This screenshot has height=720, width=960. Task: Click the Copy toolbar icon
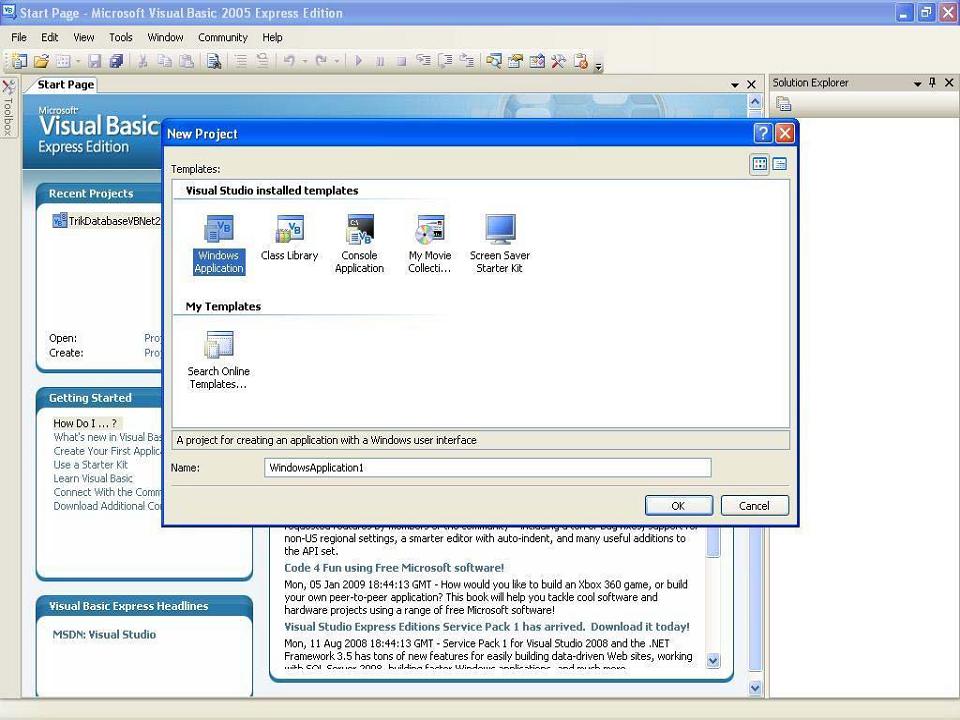pyautogui.click(x=164, y=61)
